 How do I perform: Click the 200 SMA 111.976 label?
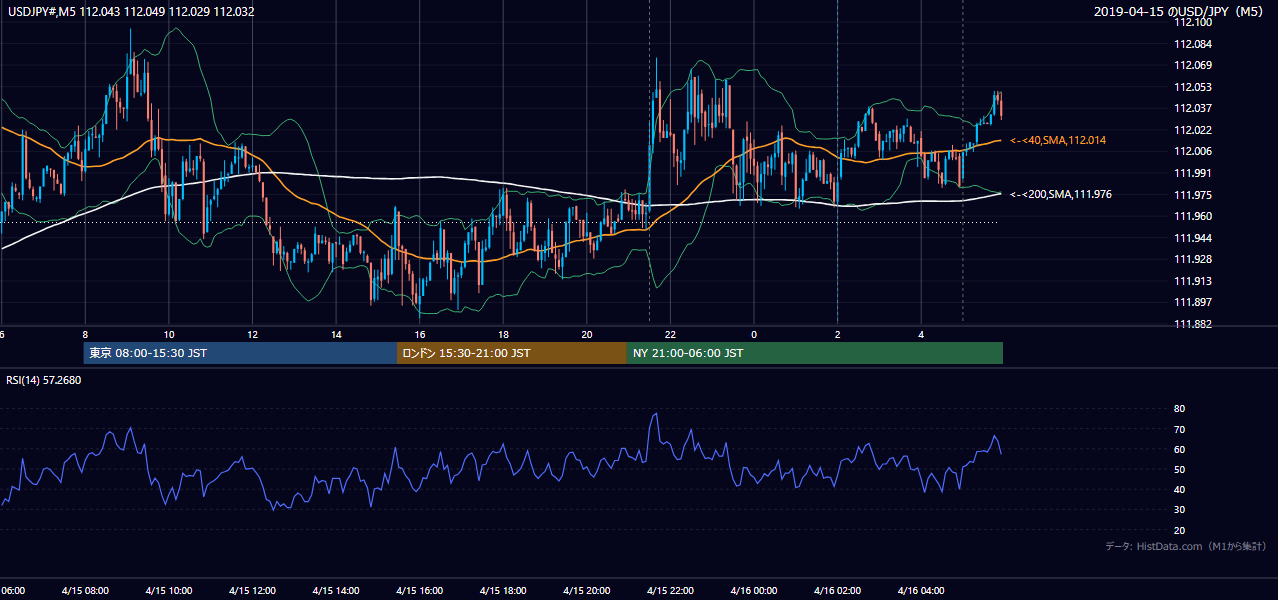[1060, 194]
